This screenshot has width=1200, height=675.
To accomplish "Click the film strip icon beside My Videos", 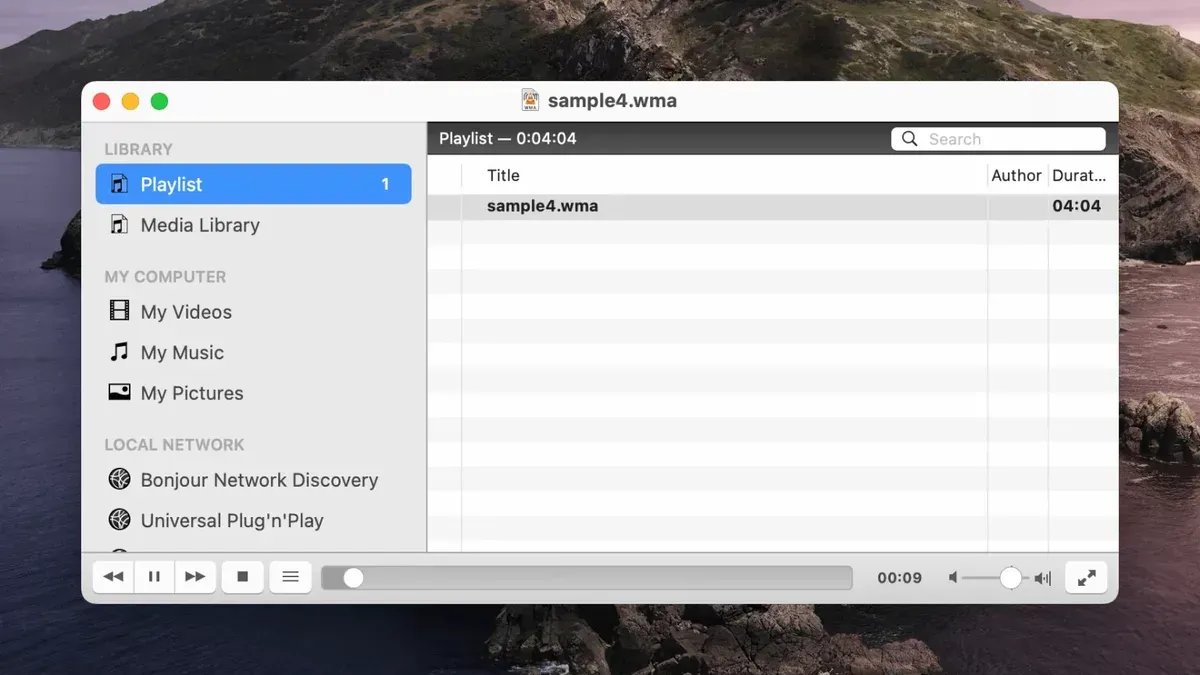I will tap(119, 311).
